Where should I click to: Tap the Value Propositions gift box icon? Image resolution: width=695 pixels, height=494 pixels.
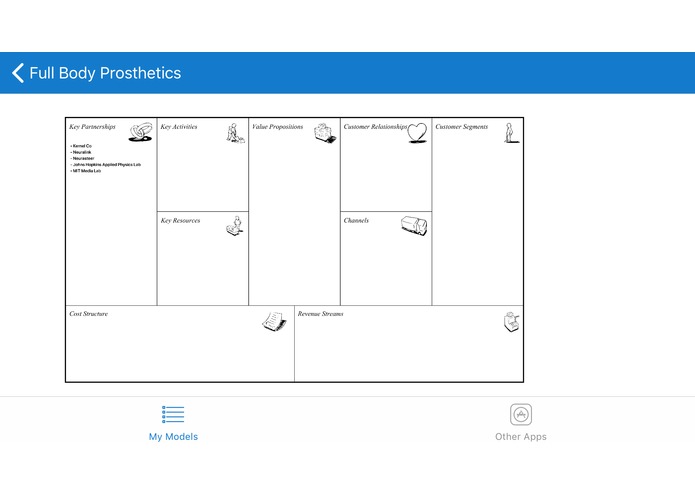(x=325, y=133)
